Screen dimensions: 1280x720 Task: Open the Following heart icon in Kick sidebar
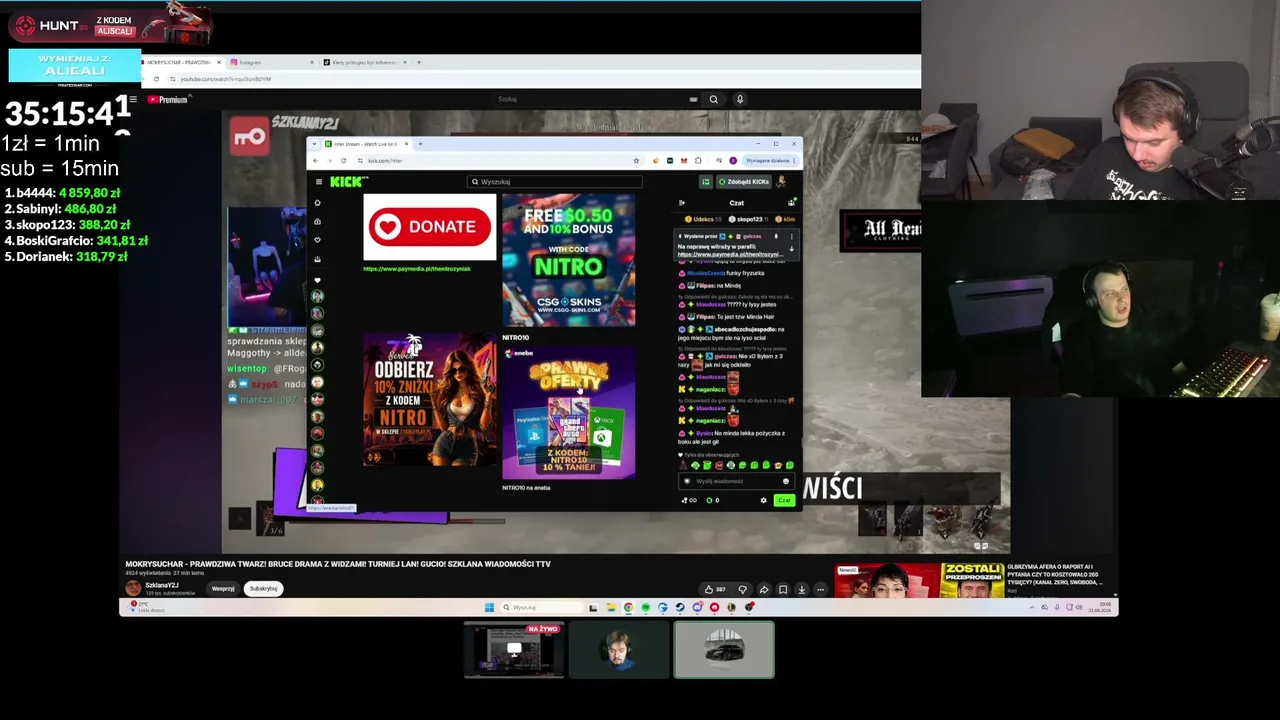[x=317, y=240]
